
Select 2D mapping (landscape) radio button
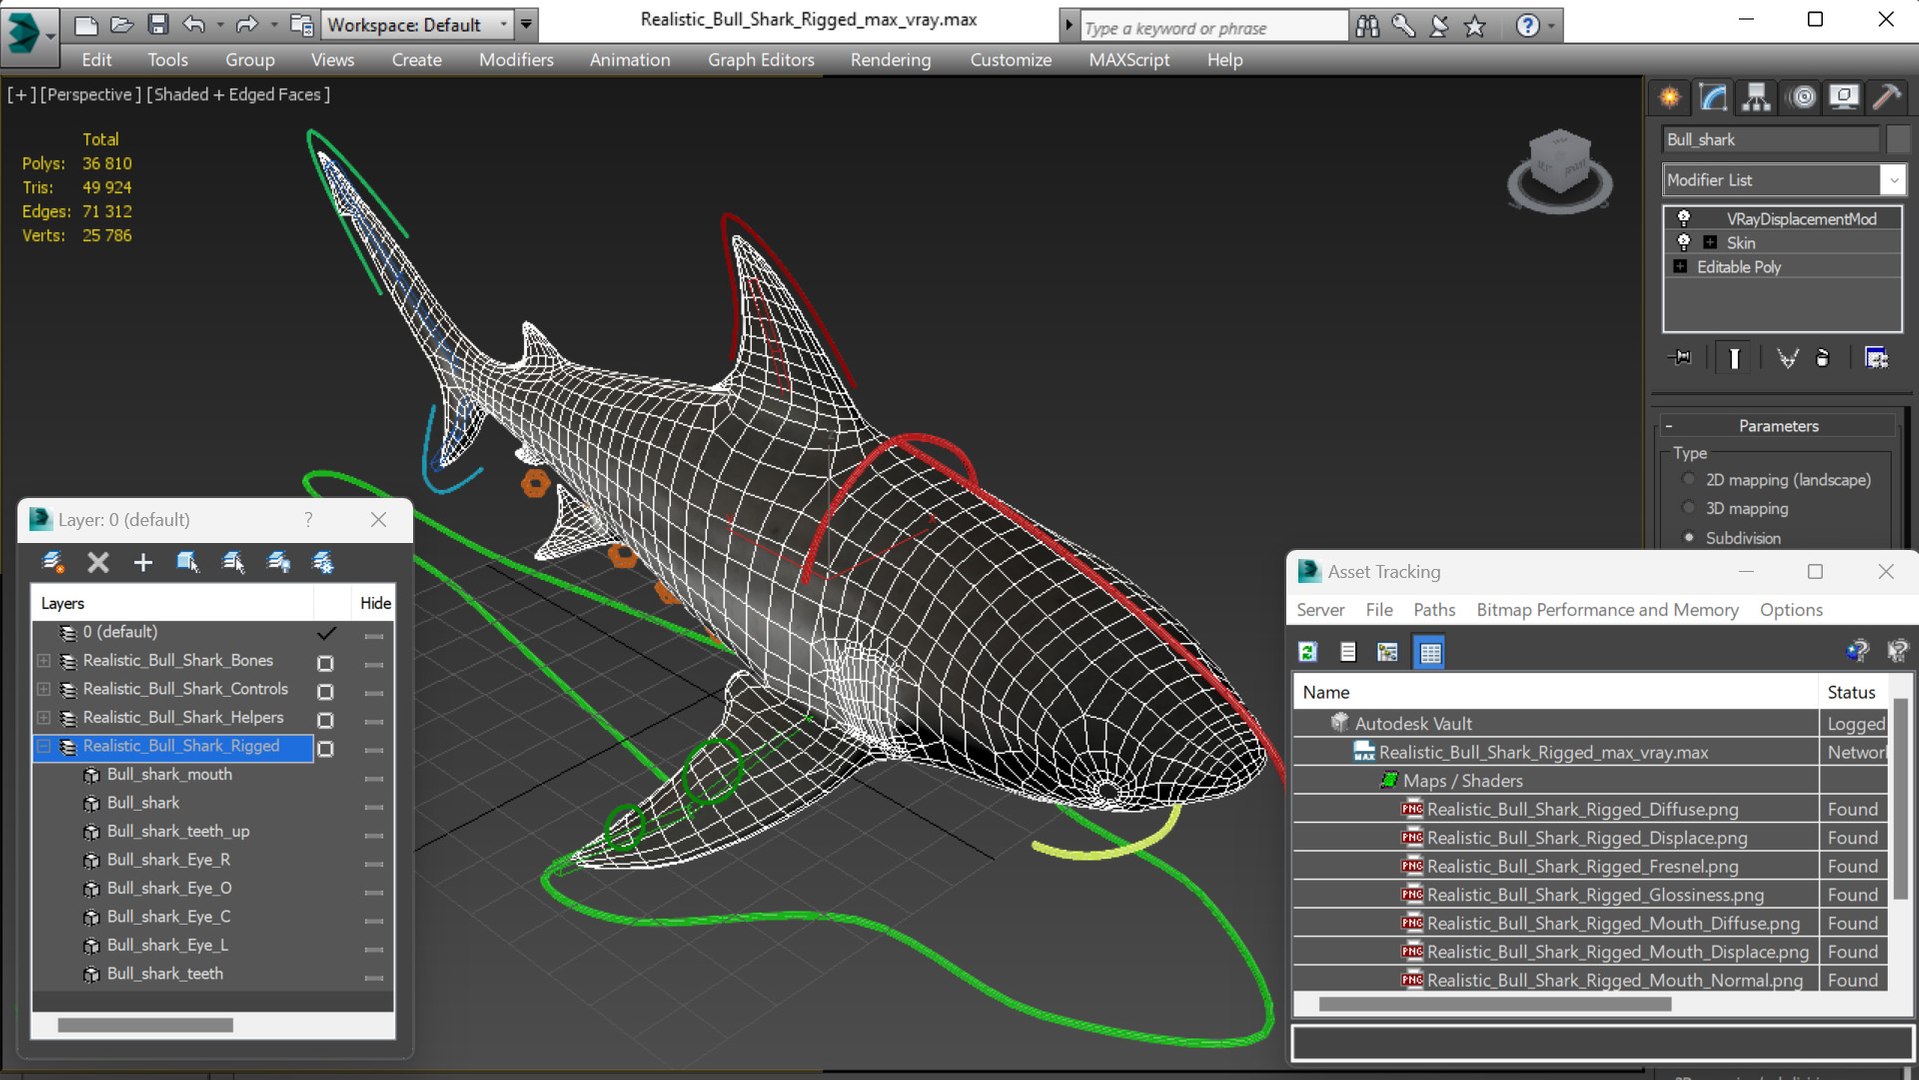[1689, 480]
